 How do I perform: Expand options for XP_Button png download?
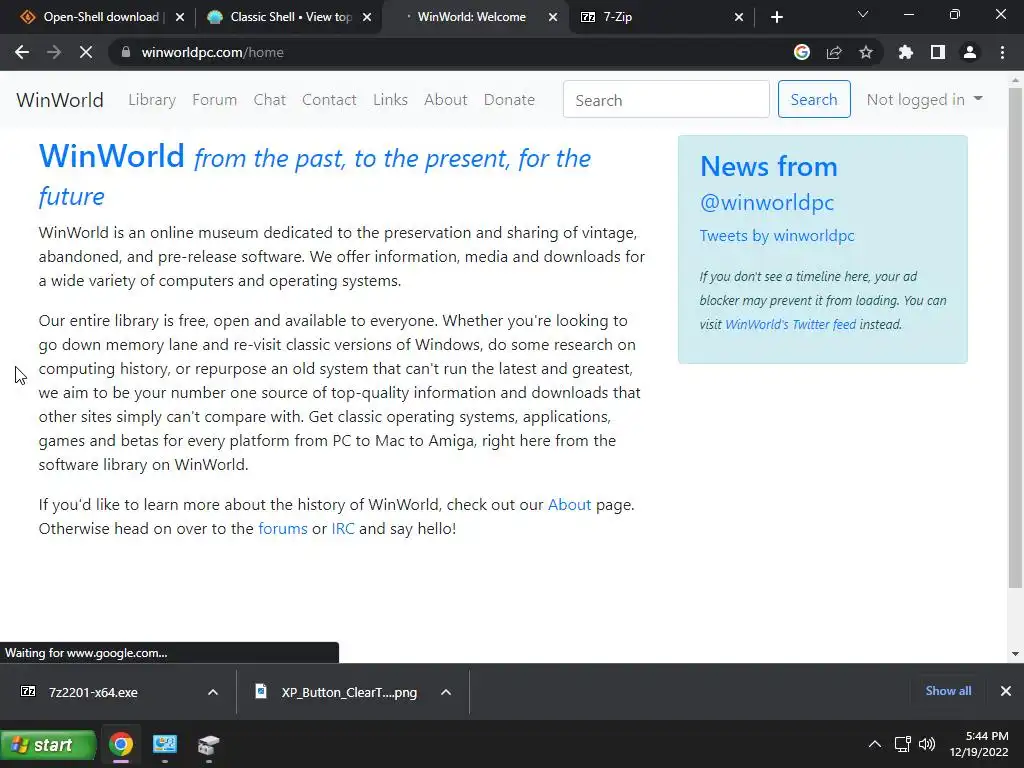[446, 692]
